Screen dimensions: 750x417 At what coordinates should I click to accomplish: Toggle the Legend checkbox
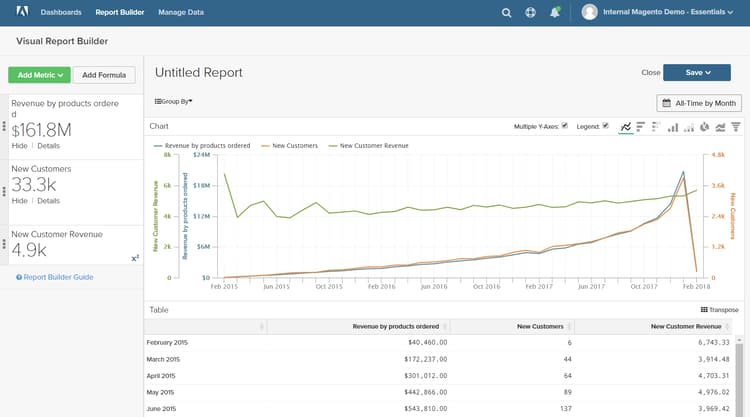605,126
